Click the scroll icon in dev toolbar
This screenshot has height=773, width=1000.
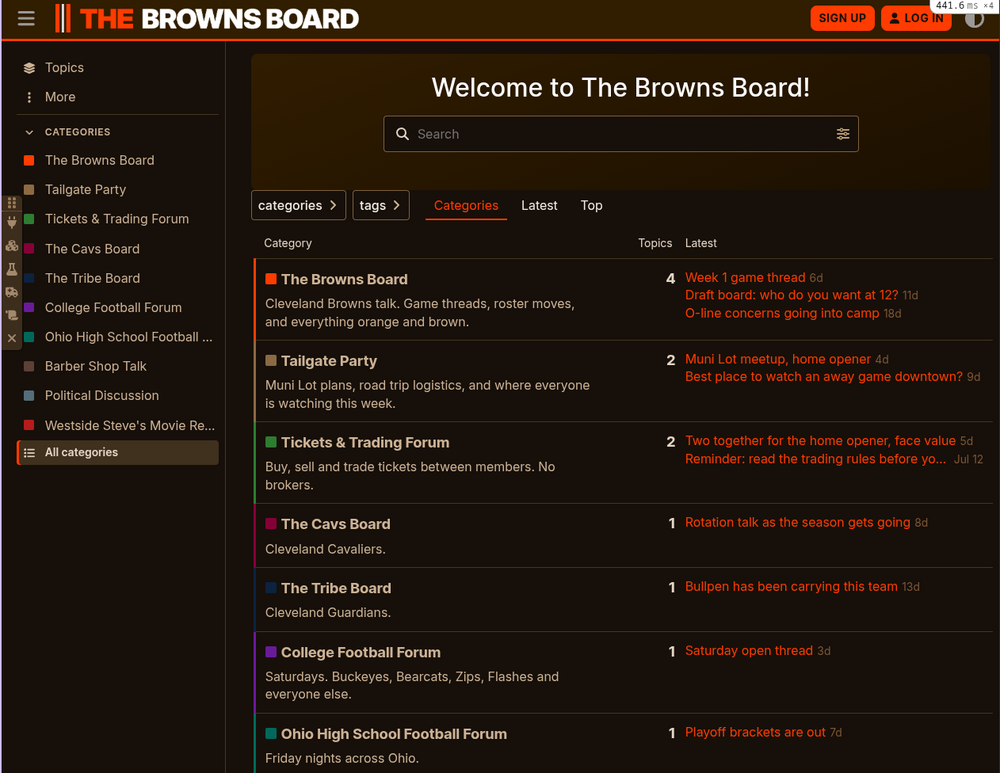point(11,315)
